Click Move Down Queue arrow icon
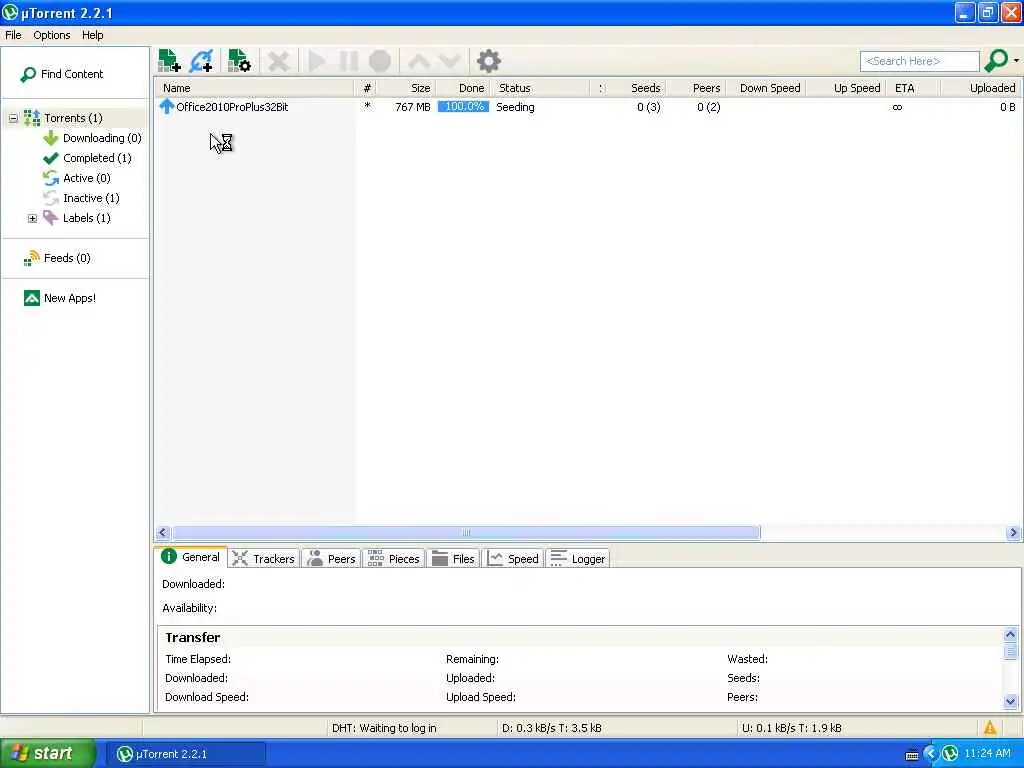1024x768 pixels. [449, 61]
